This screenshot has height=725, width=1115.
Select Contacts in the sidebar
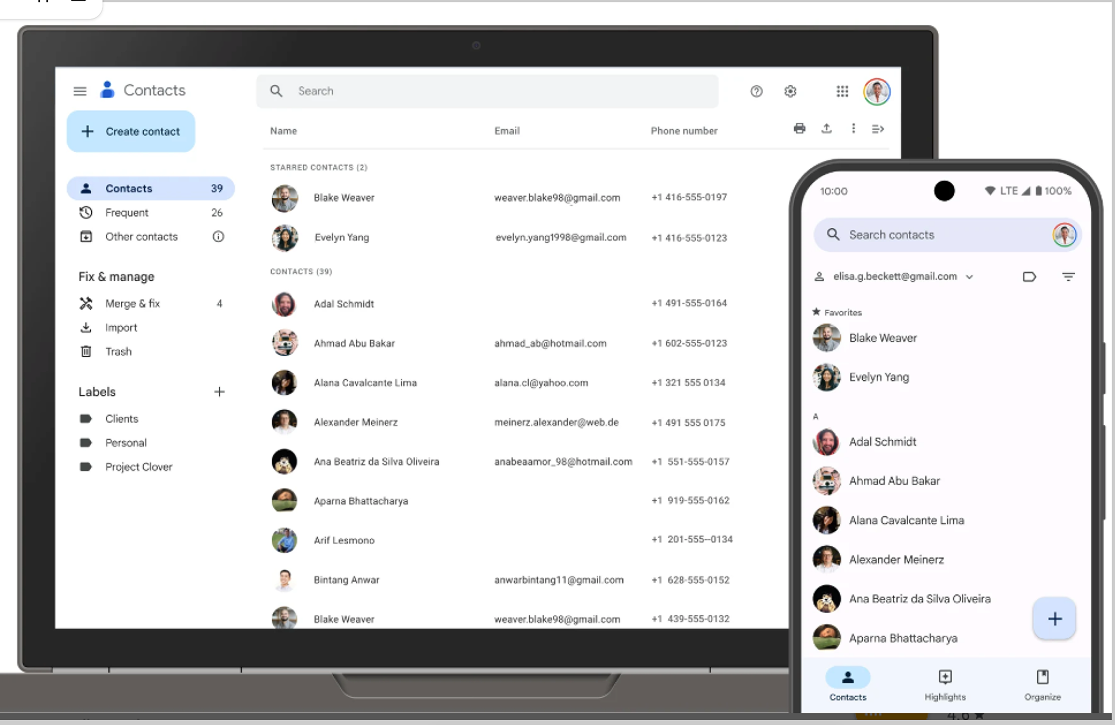151,188
